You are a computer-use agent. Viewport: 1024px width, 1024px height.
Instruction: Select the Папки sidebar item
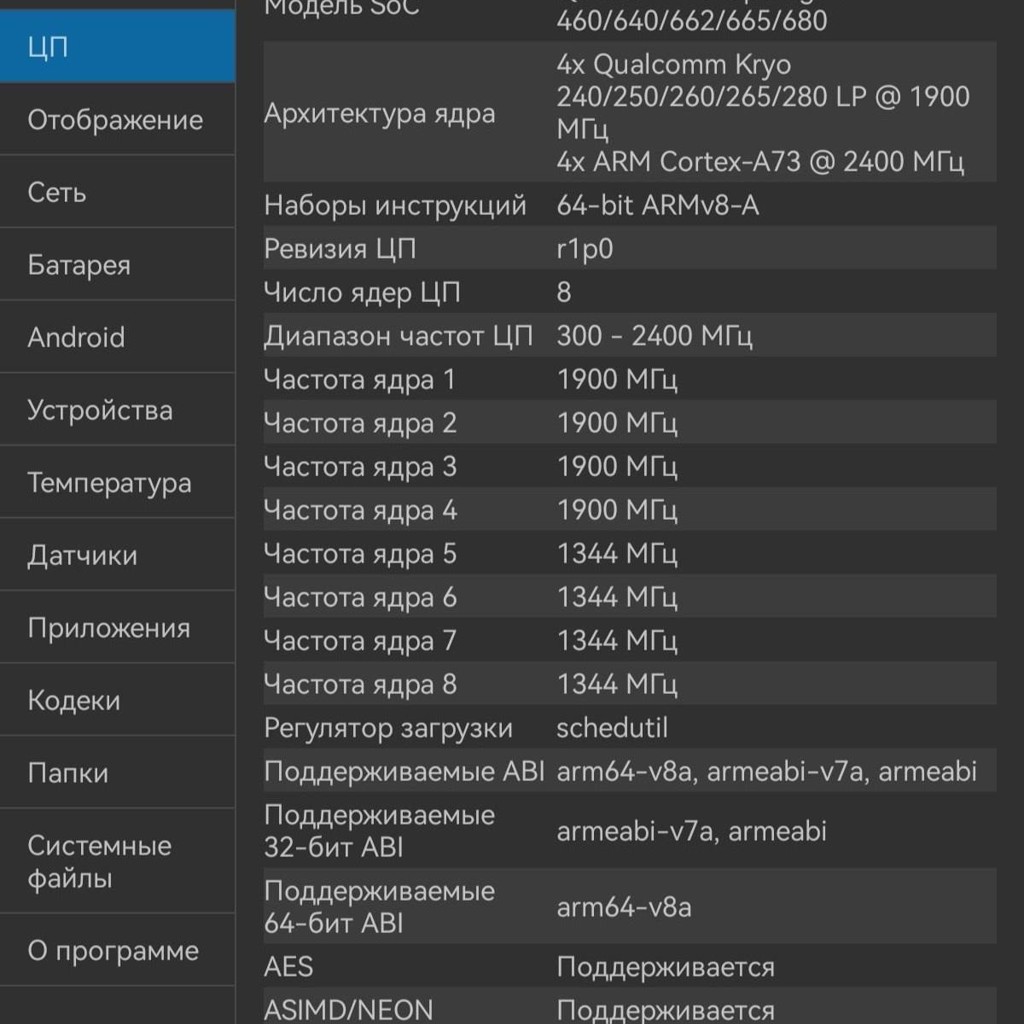click(118, 772)
